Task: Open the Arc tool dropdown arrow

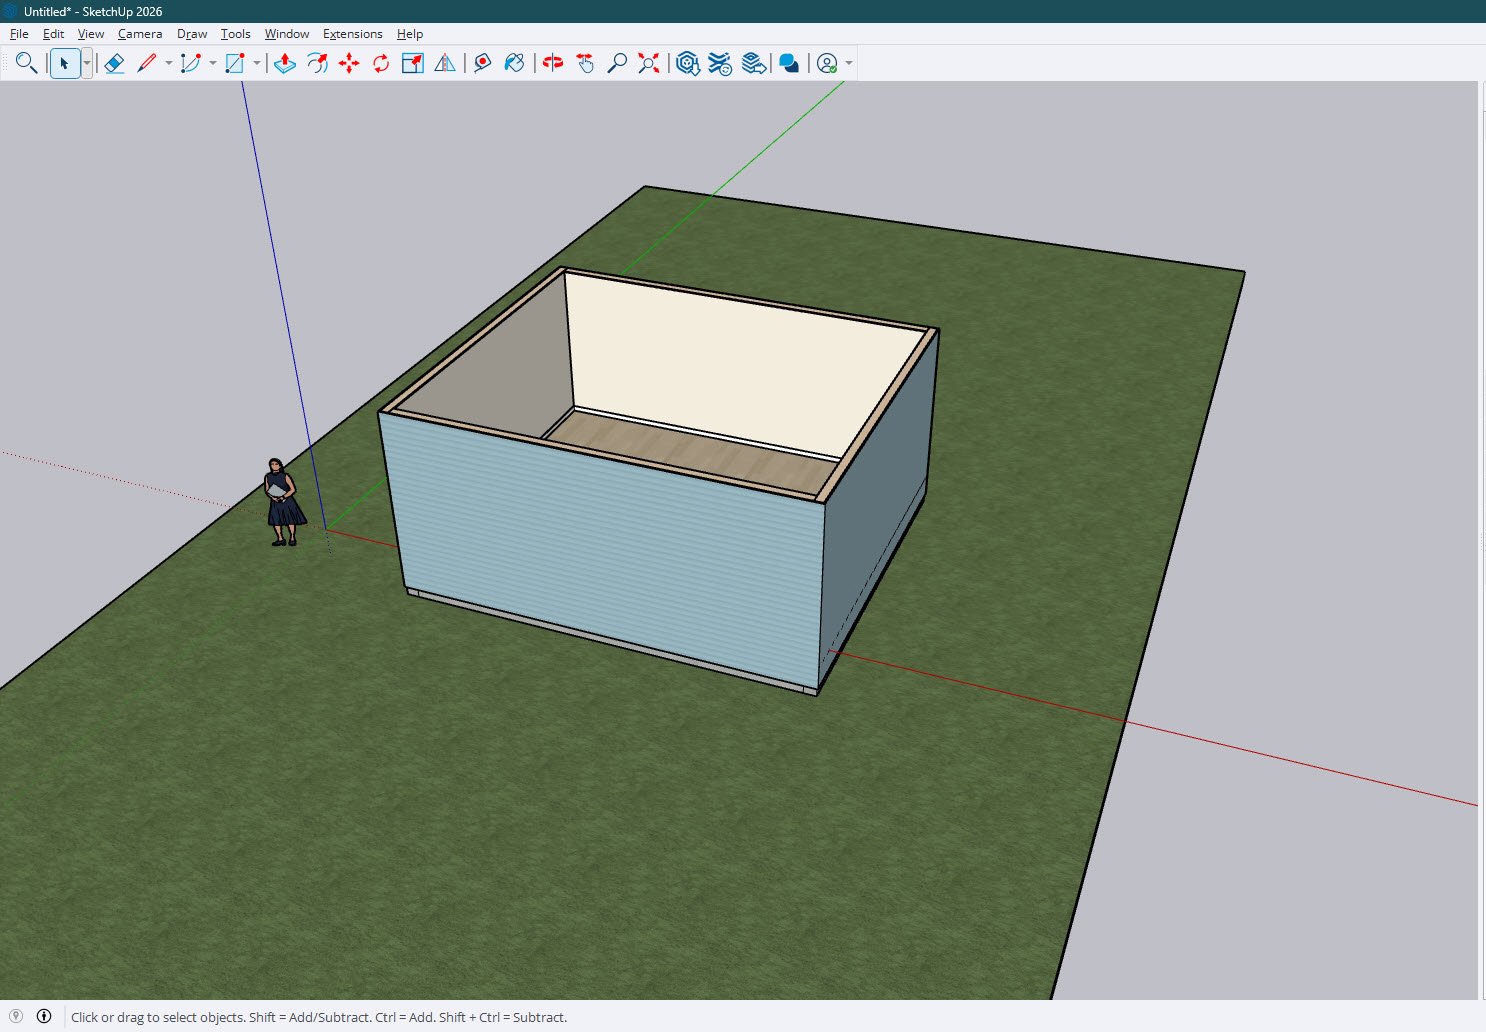Action: [x=213, y=64]
